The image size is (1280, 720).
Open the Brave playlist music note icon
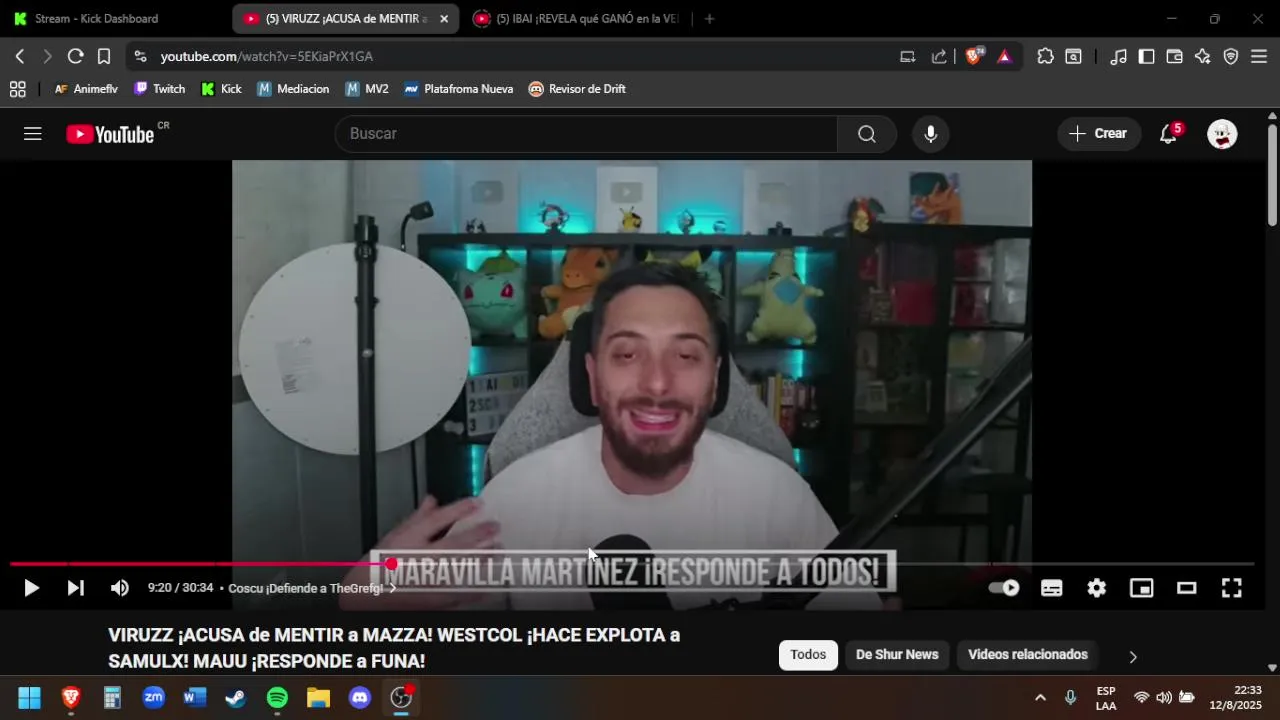click(1119, 57)
